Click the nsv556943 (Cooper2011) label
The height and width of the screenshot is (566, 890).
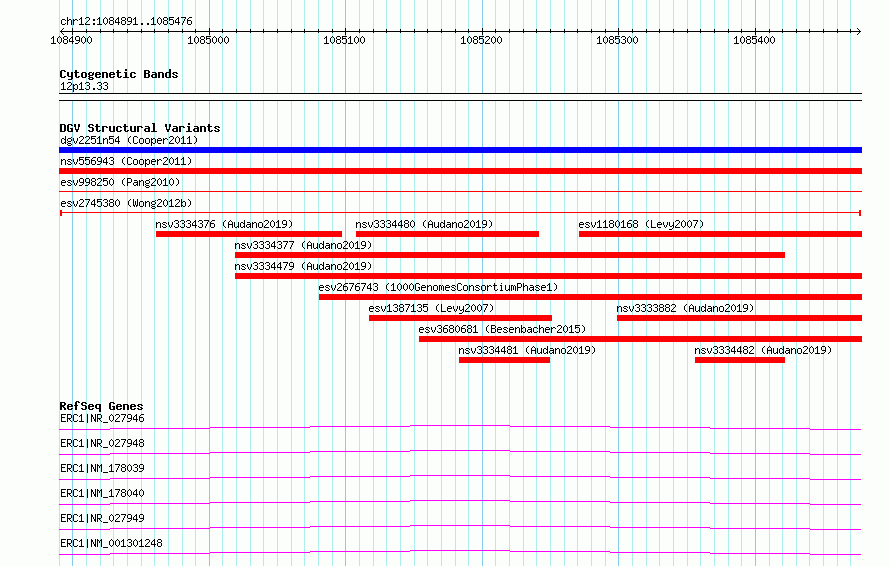point(126,161)
